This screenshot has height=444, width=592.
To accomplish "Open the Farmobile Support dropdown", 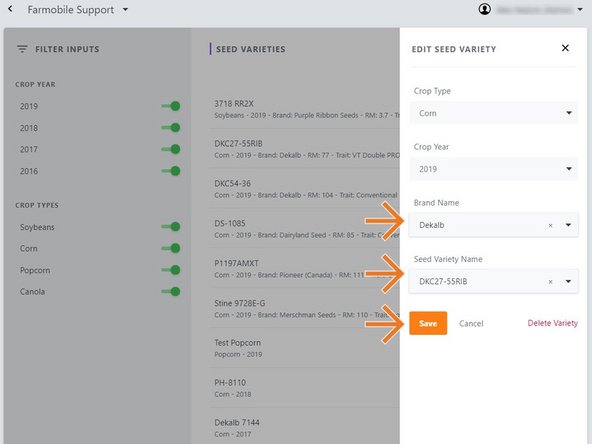I will coord(78,9).
